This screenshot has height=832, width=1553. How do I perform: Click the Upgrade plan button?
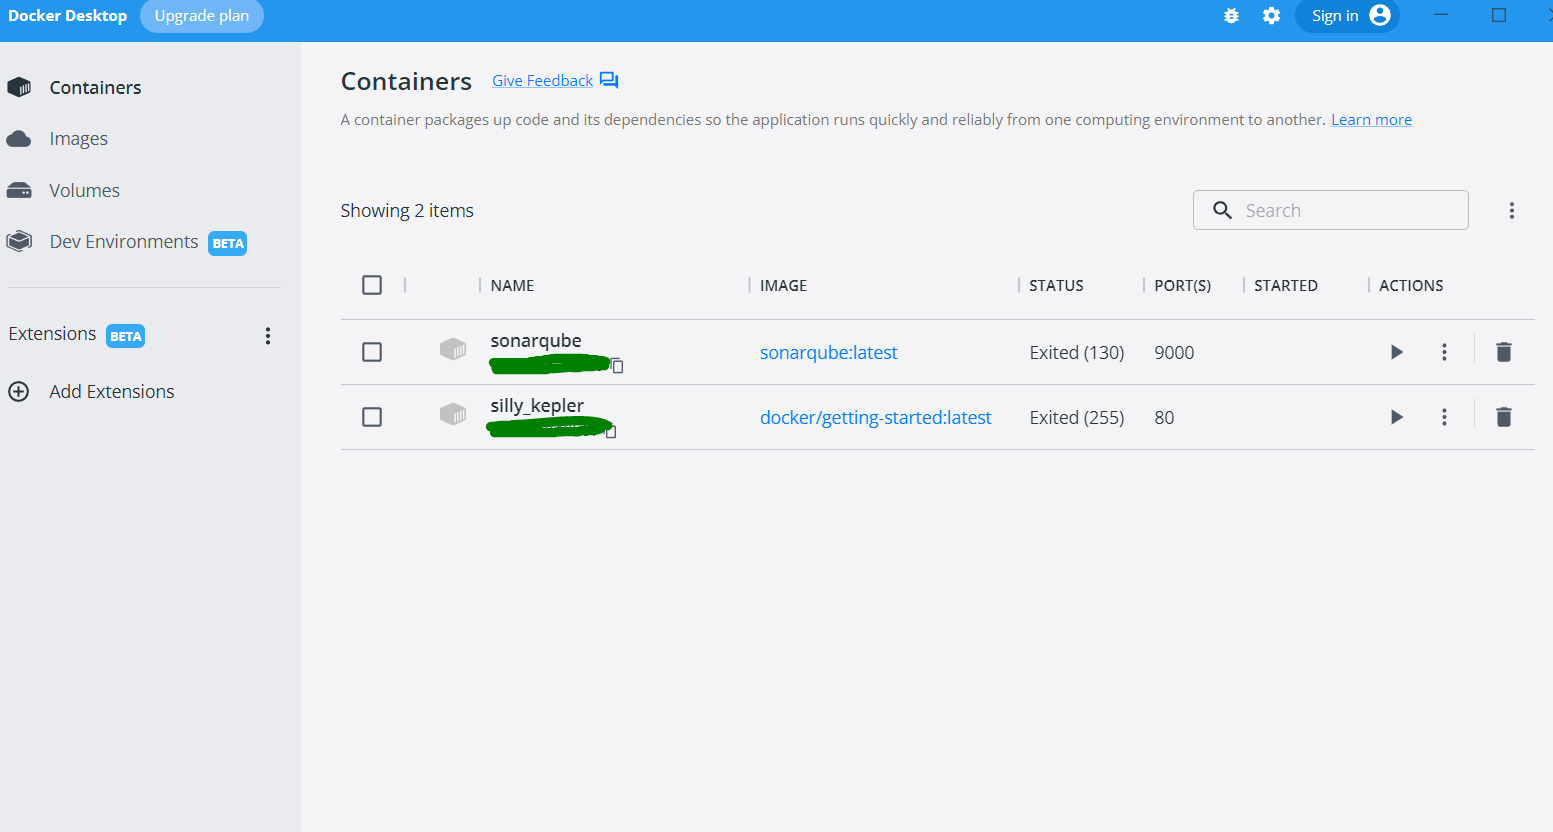(x=201, y=16)
